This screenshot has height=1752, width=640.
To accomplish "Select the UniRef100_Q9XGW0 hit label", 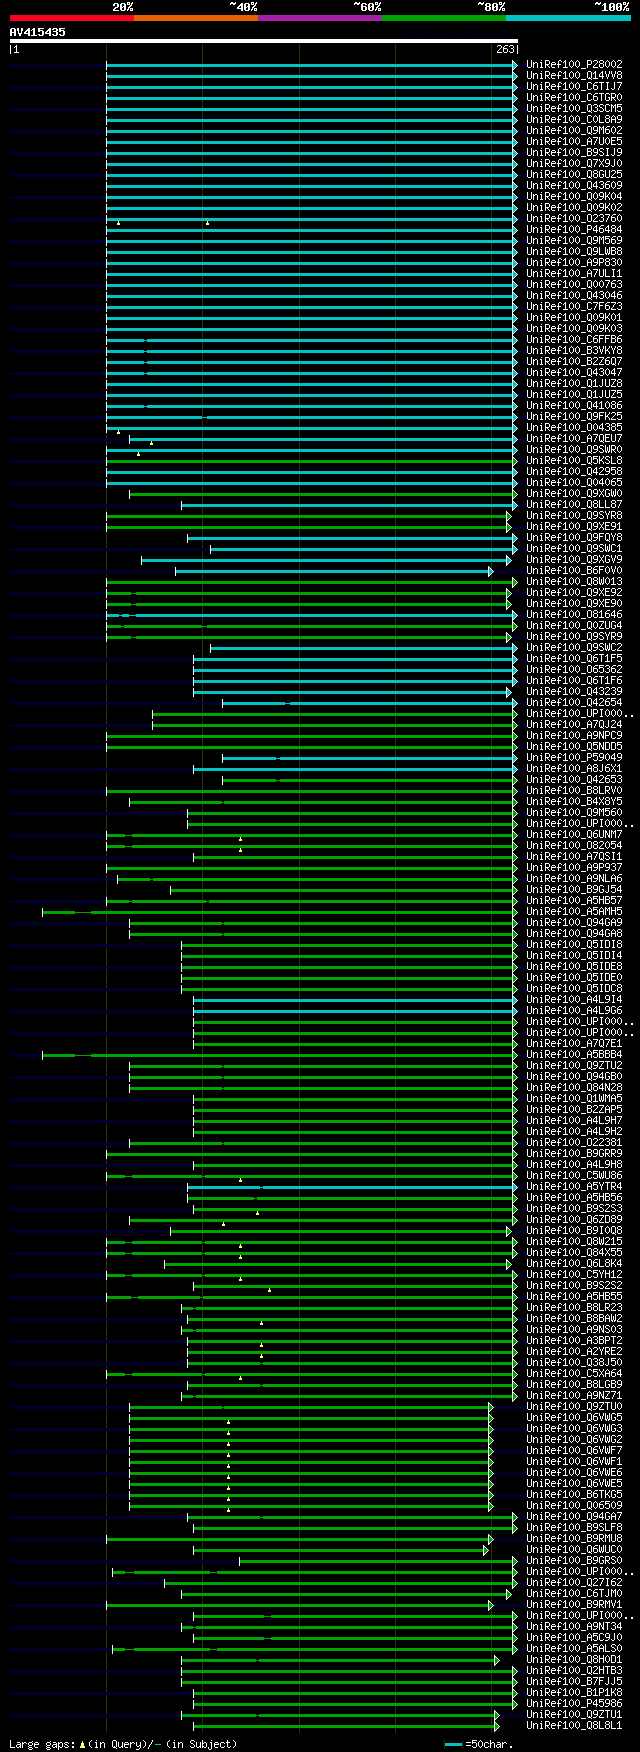I will pyautogui.click(x=574, y=493).
